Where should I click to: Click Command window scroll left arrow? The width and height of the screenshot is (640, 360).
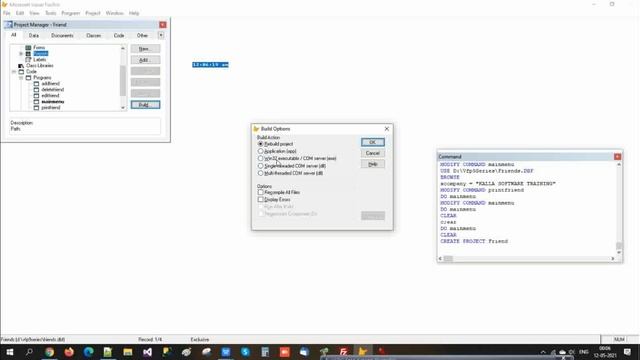(440, 259)
